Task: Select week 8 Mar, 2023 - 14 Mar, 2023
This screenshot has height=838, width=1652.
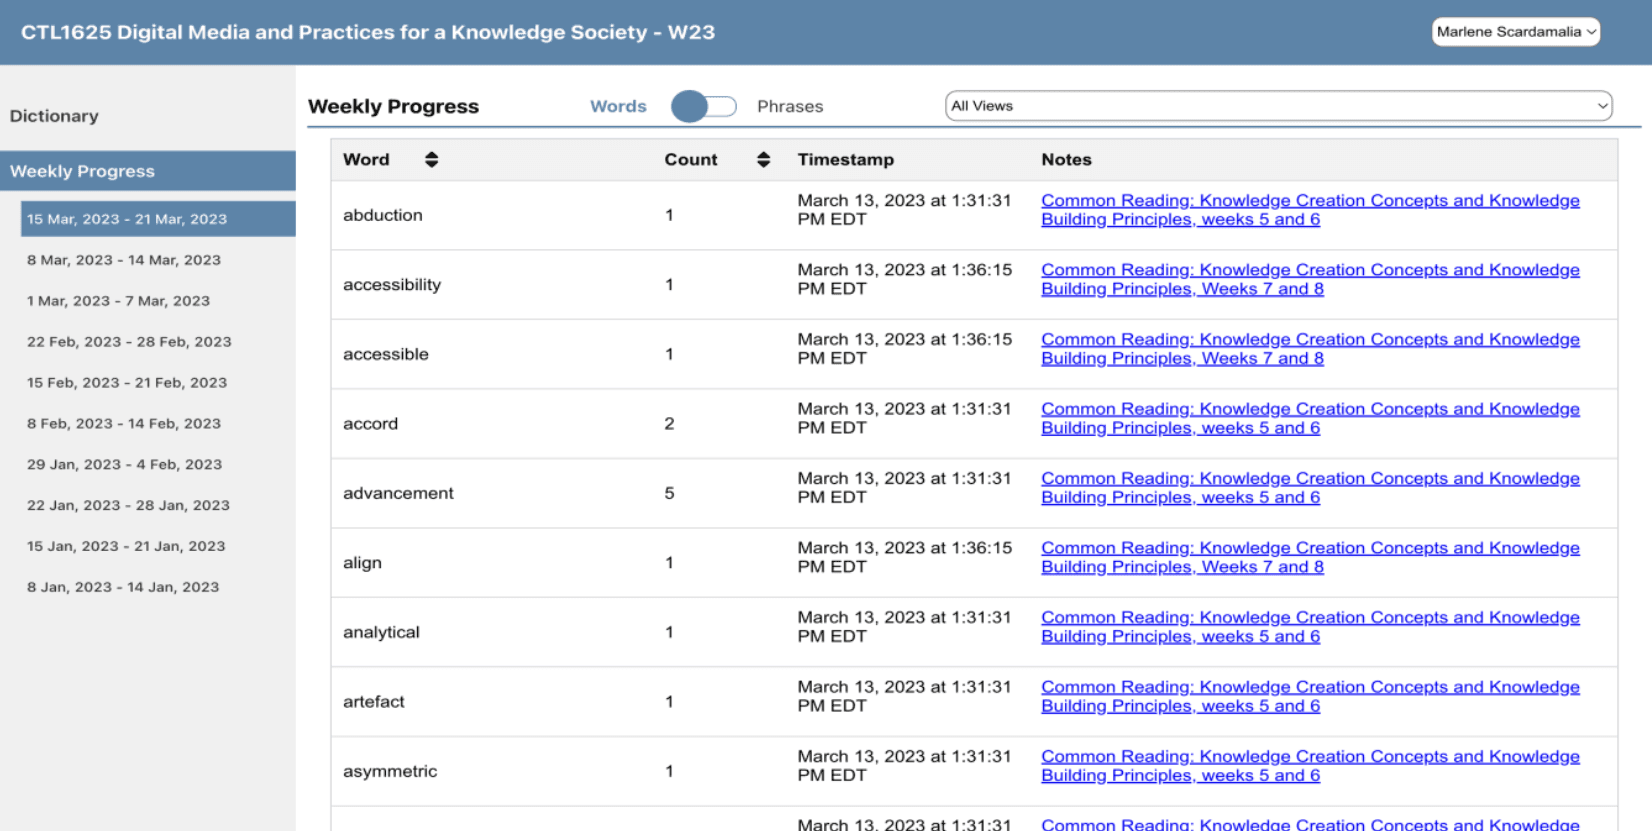Action: tap(124, 260)
